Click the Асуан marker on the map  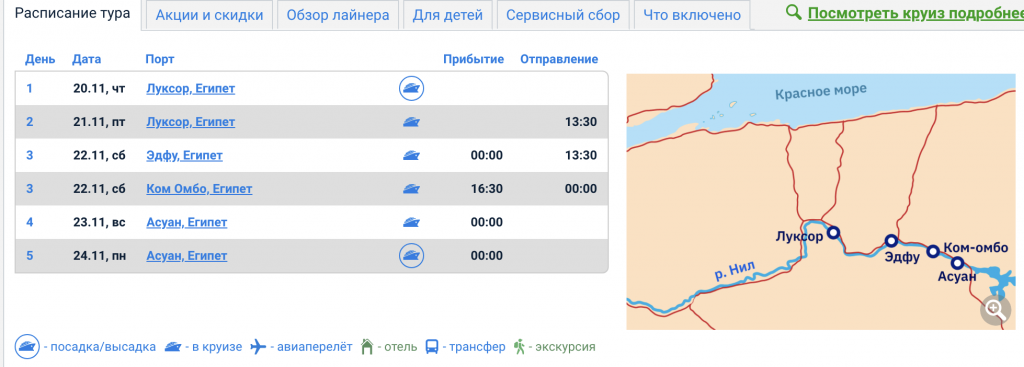(957, 263)
